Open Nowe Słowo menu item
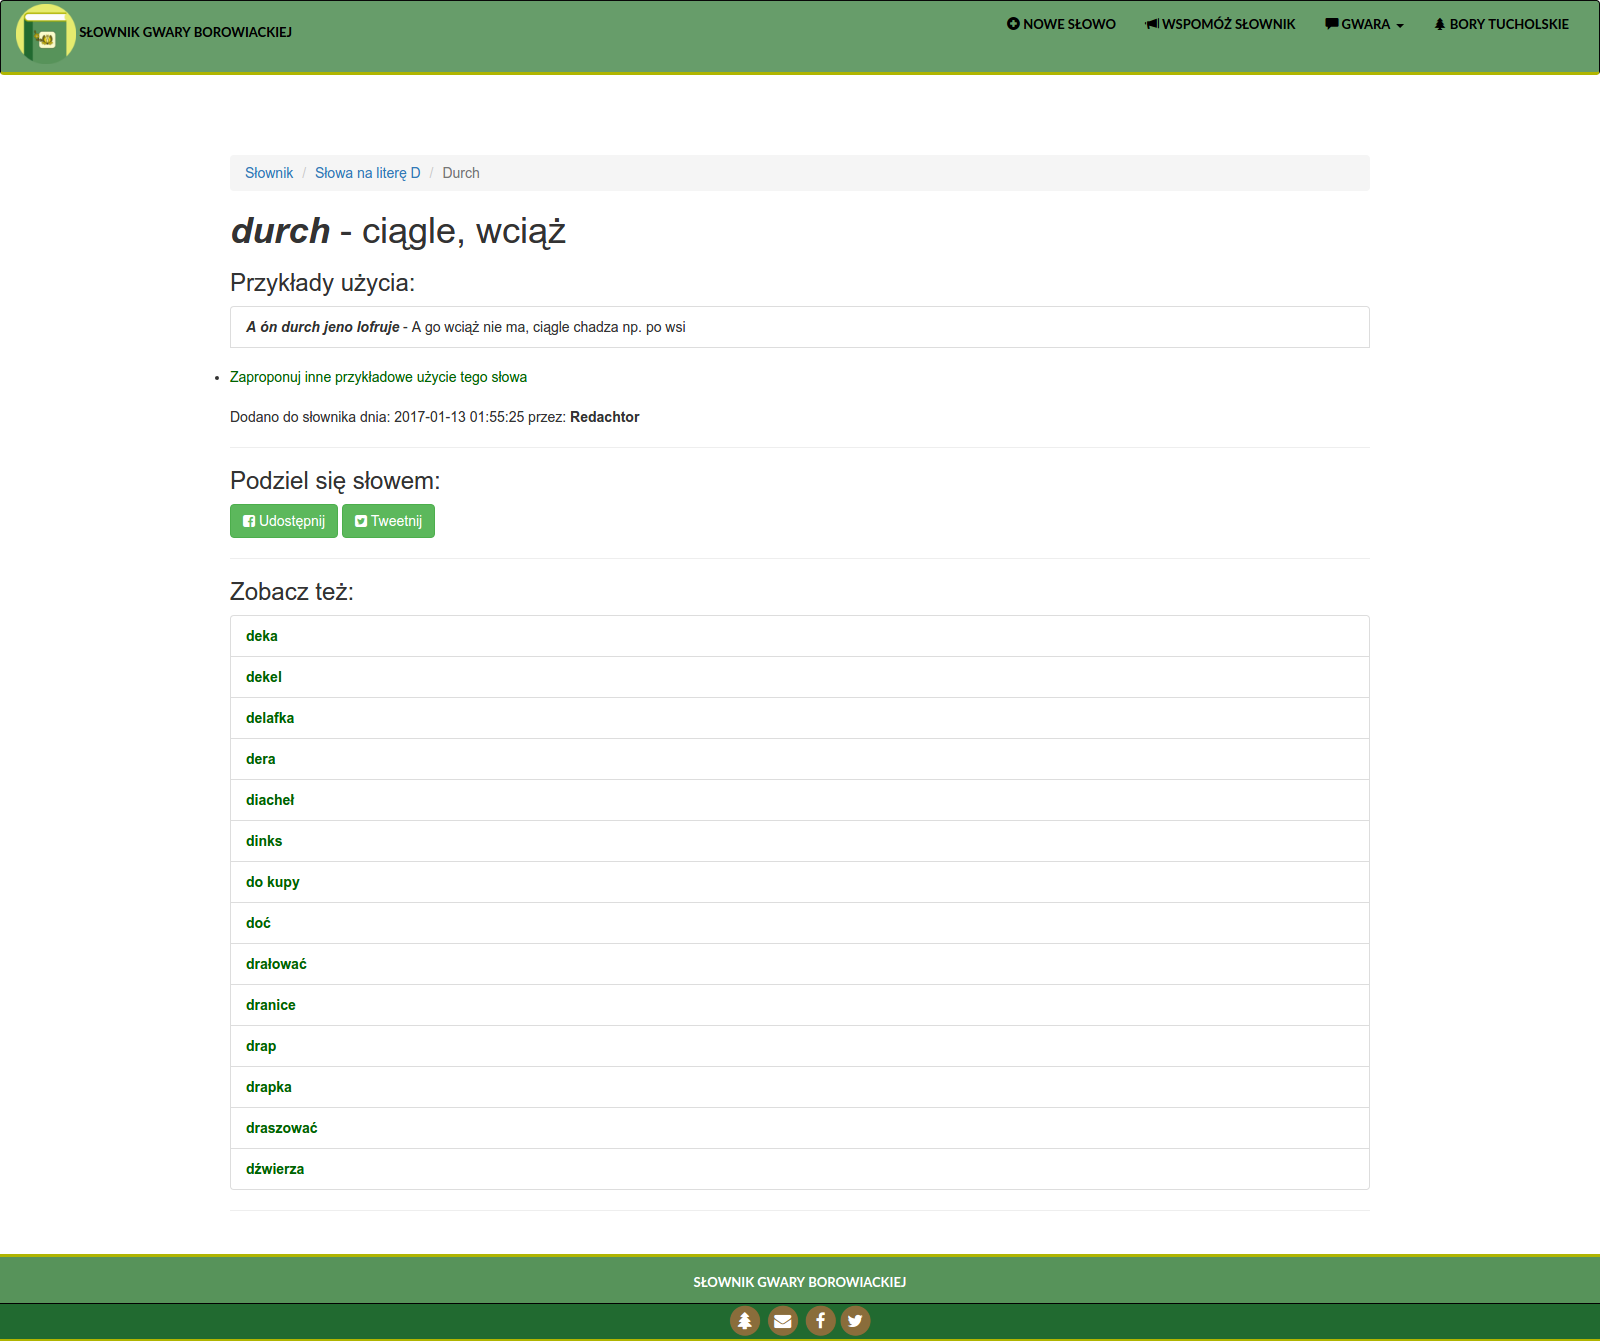Screen dimensions: 1600x1341 tap(1061, 24)
